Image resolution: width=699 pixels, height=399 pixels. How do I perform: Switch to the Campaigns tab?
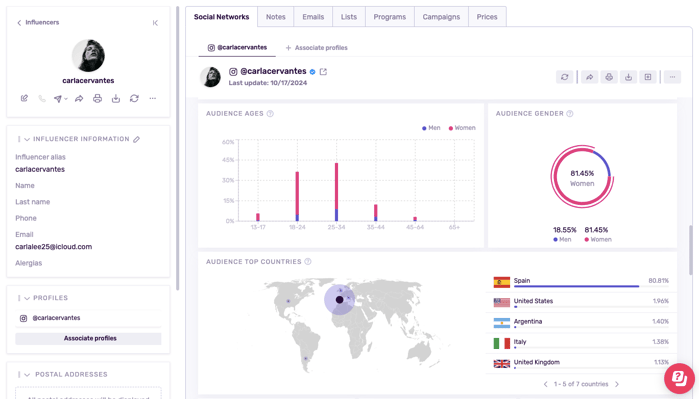click(x=441, y=17)
